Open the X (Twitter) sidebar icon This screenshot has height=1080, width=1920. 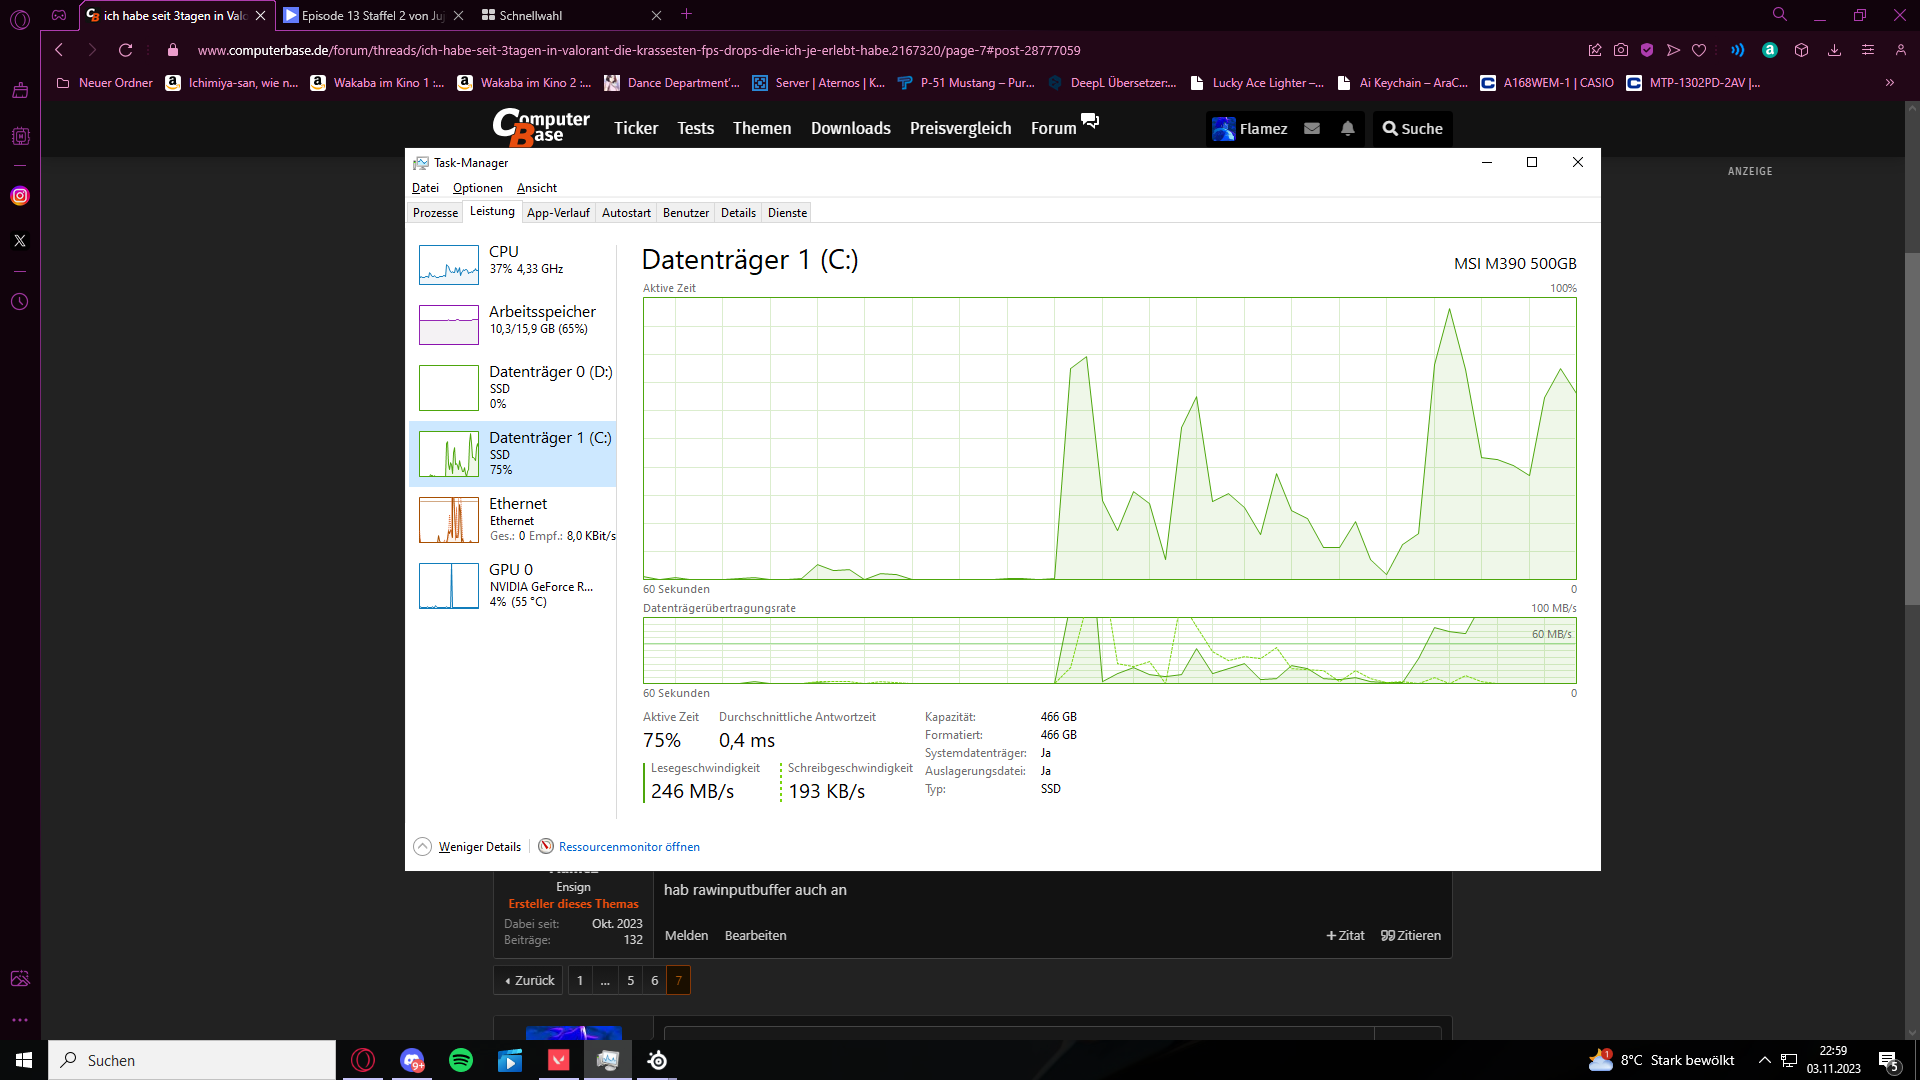[20, 241]
